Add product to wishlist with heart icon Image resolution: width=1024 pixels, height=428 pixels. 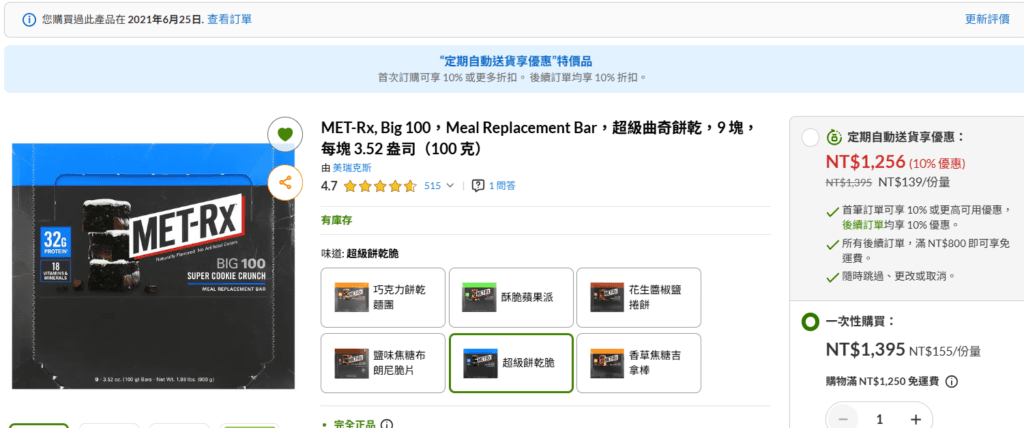pos(285,135)
